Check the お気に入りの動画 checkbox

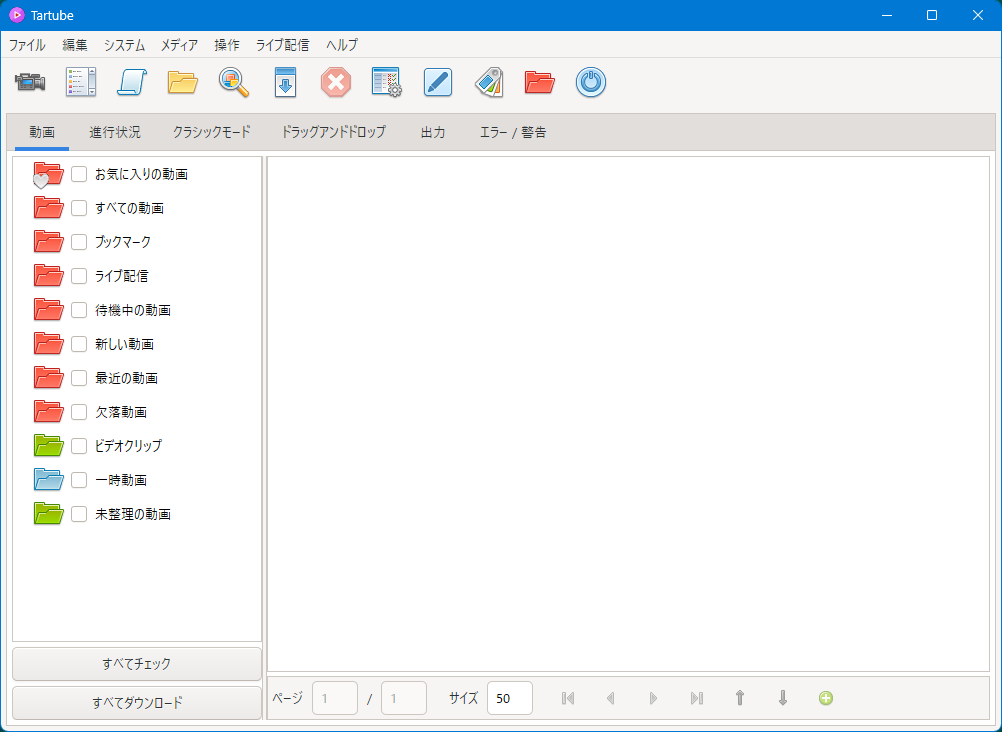[x=79, y=174]
